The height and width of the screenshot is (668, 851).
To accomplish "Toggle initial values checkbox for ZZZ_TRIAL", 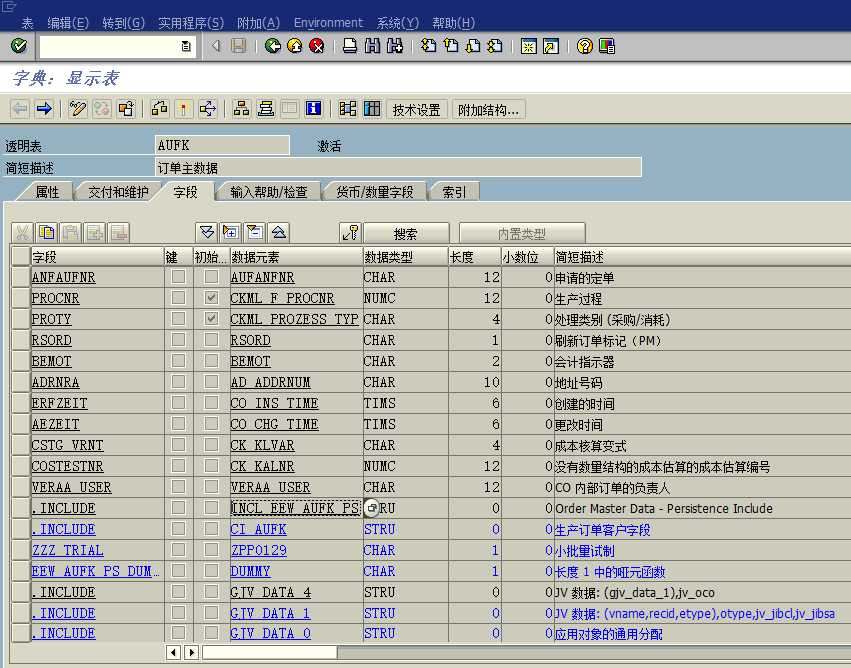I will click(x=211, y=550).
